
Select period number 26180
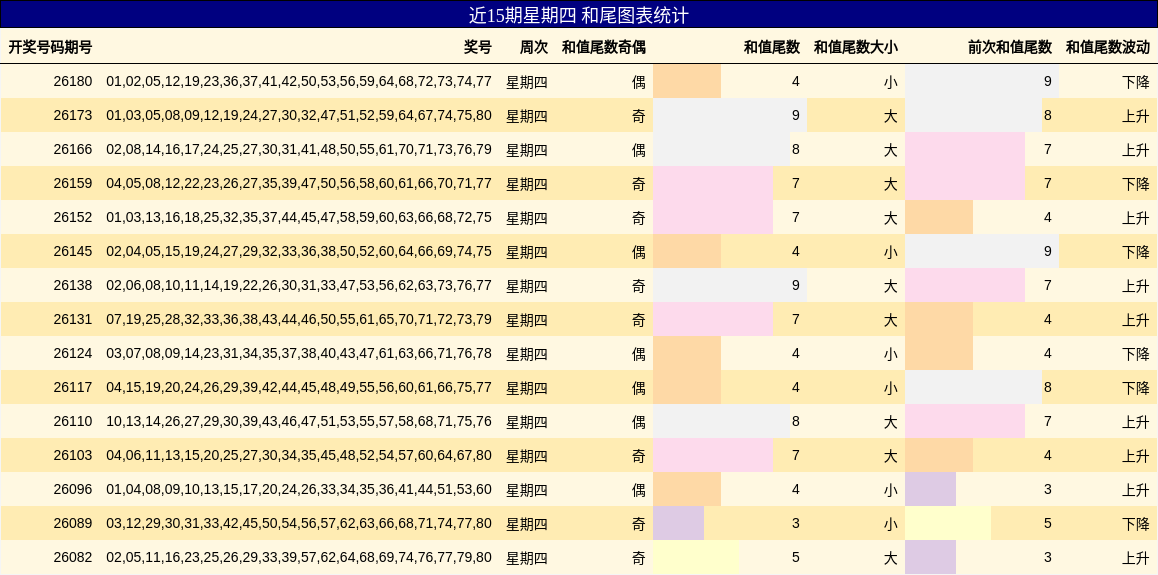[72, 81]
